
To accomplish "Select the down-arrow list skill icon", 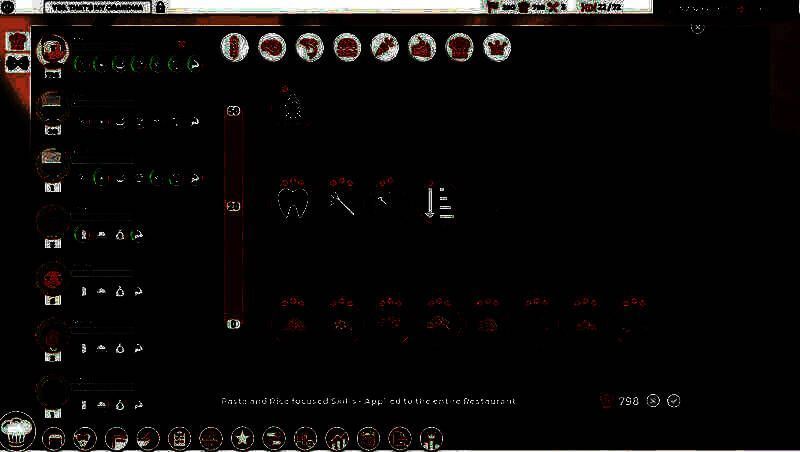I will click(x=439, y=200).
